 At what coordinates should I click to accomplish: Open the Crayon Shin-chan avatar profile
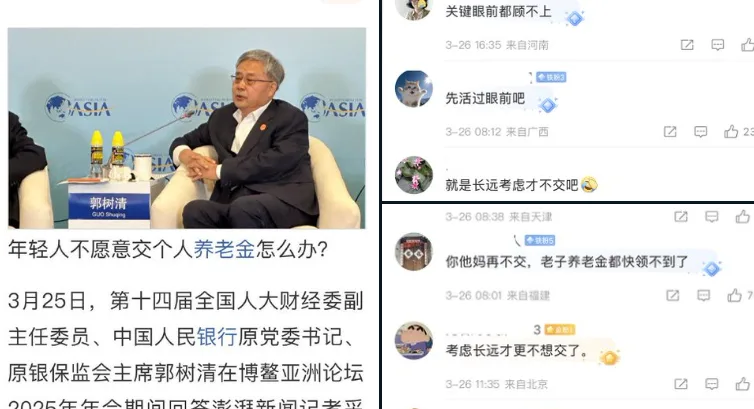(414, 340)
